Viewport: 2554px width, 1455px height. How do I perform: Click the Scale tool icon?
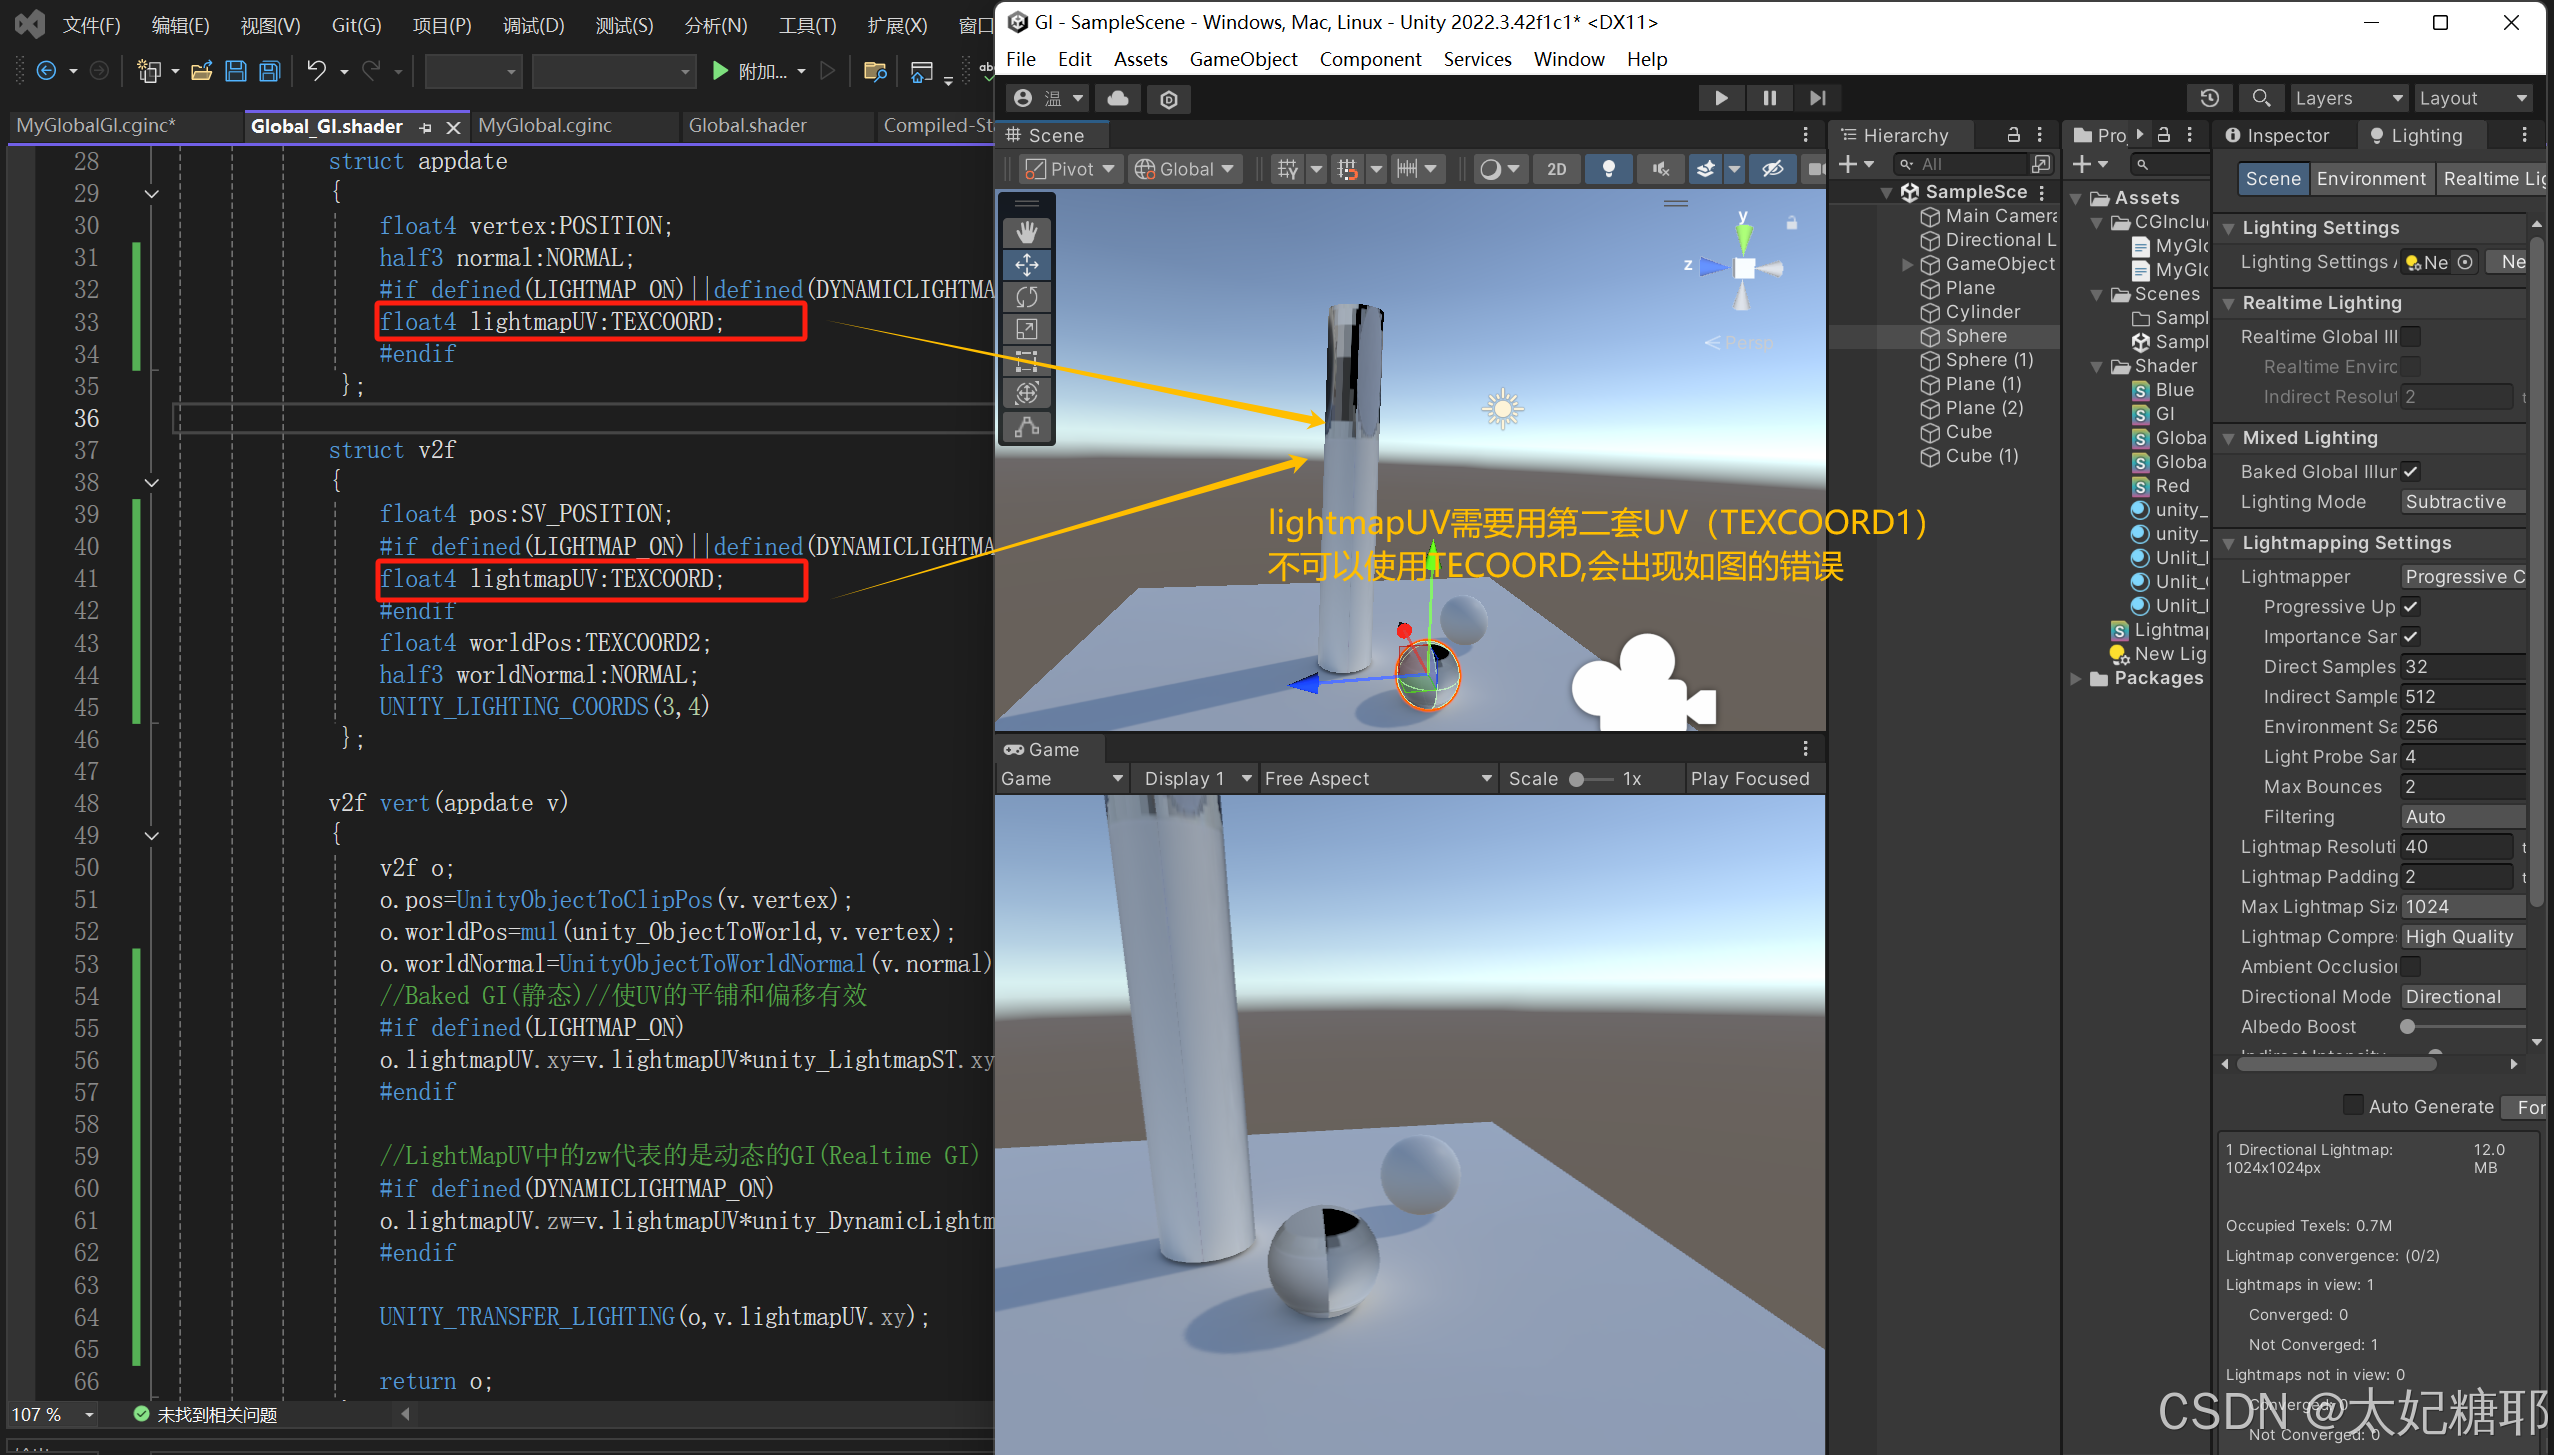tap(1027, 329)
